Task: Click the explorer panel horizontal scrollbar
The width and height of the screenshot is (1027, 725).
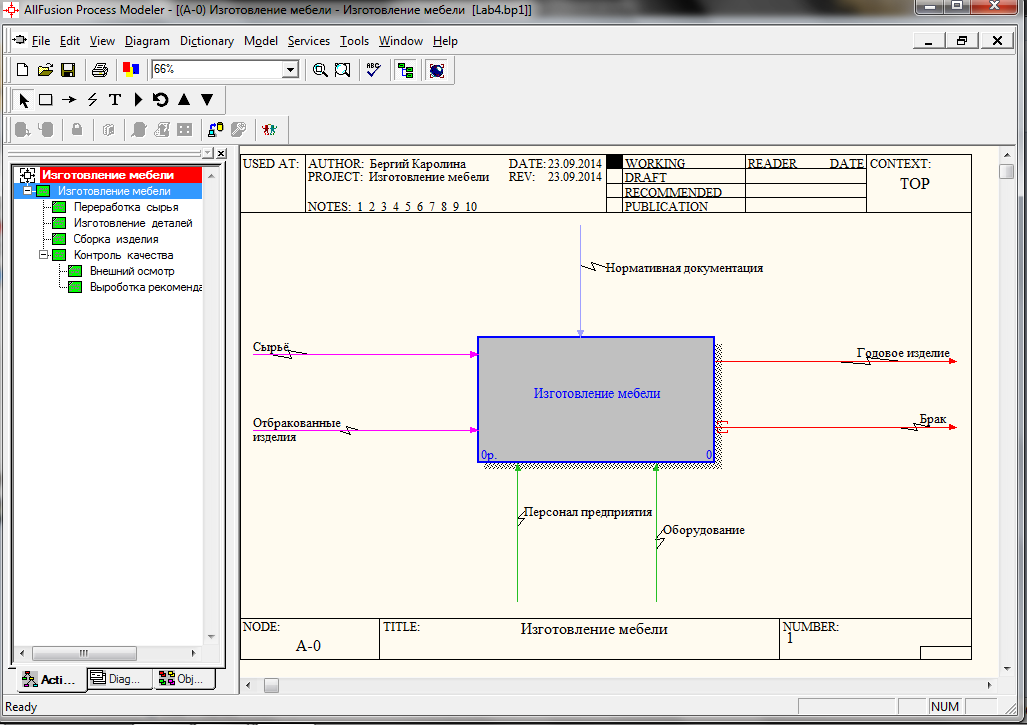Action: 108,653
